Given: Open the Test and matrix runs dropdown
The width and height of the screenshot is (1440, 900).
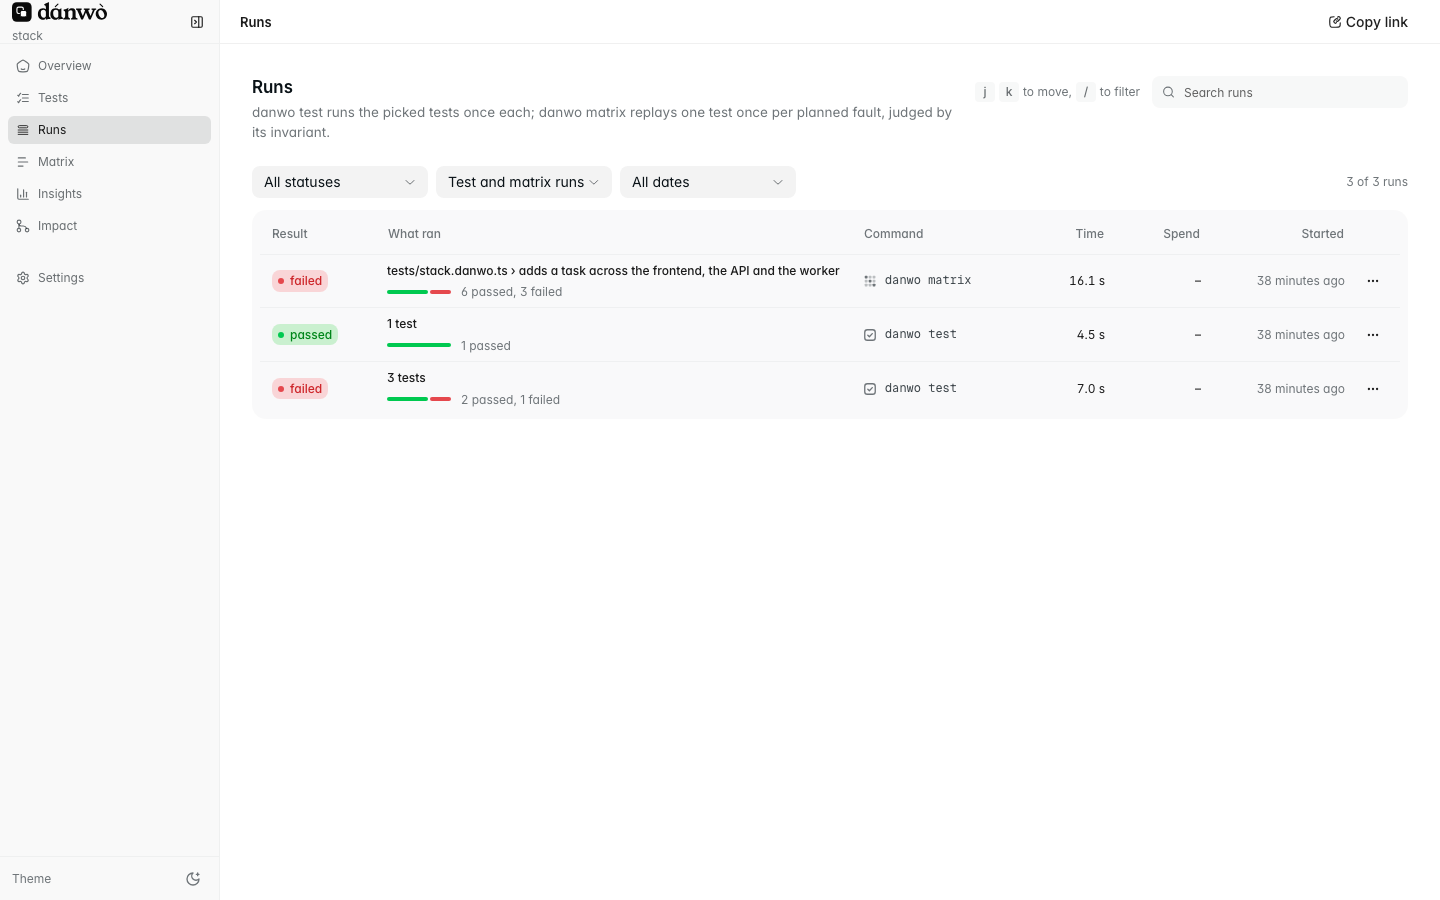Looking at the screenshot, I should (524, 182).
